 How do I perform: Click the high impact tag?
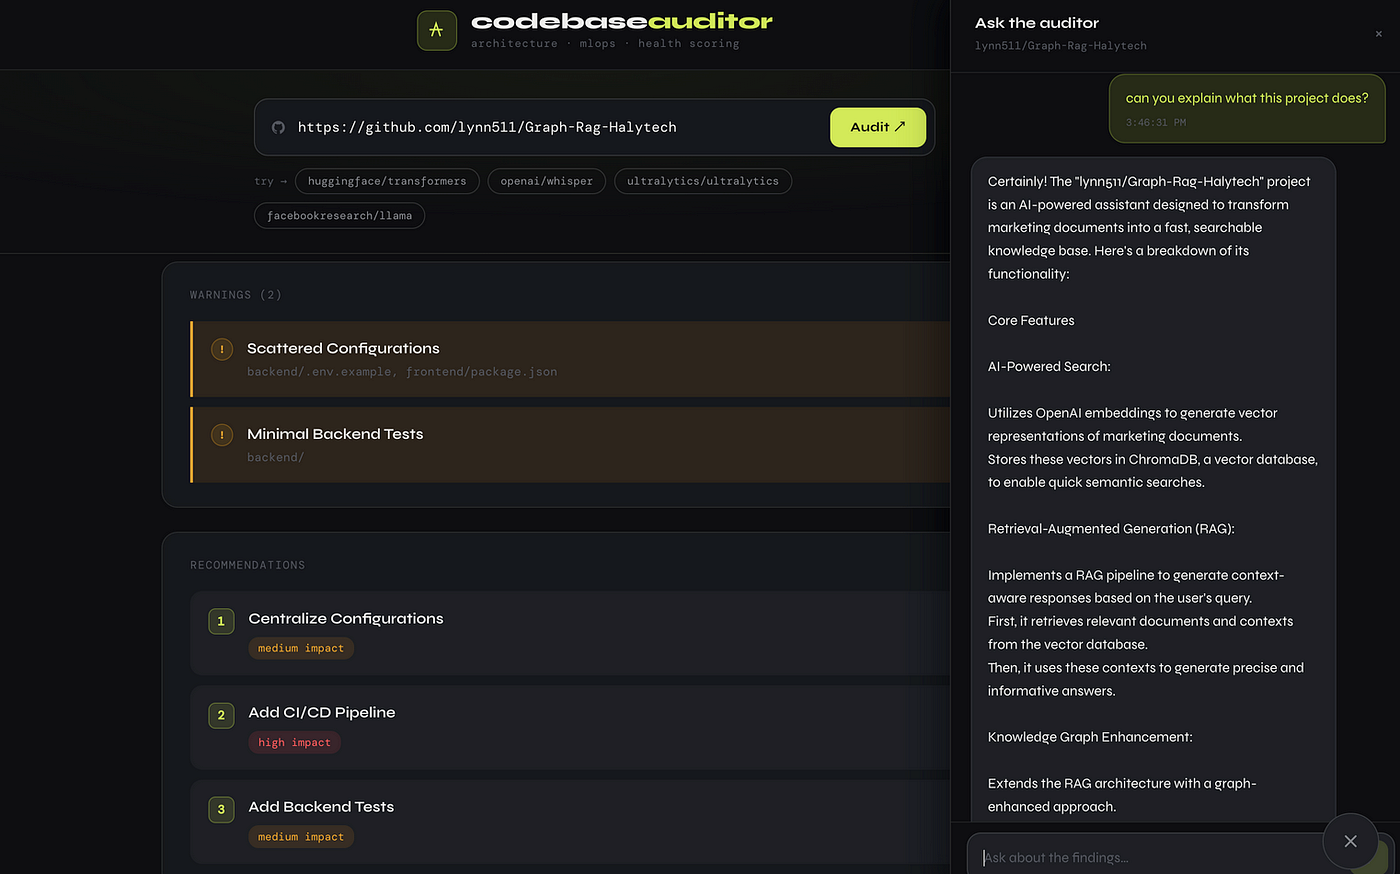294,742
